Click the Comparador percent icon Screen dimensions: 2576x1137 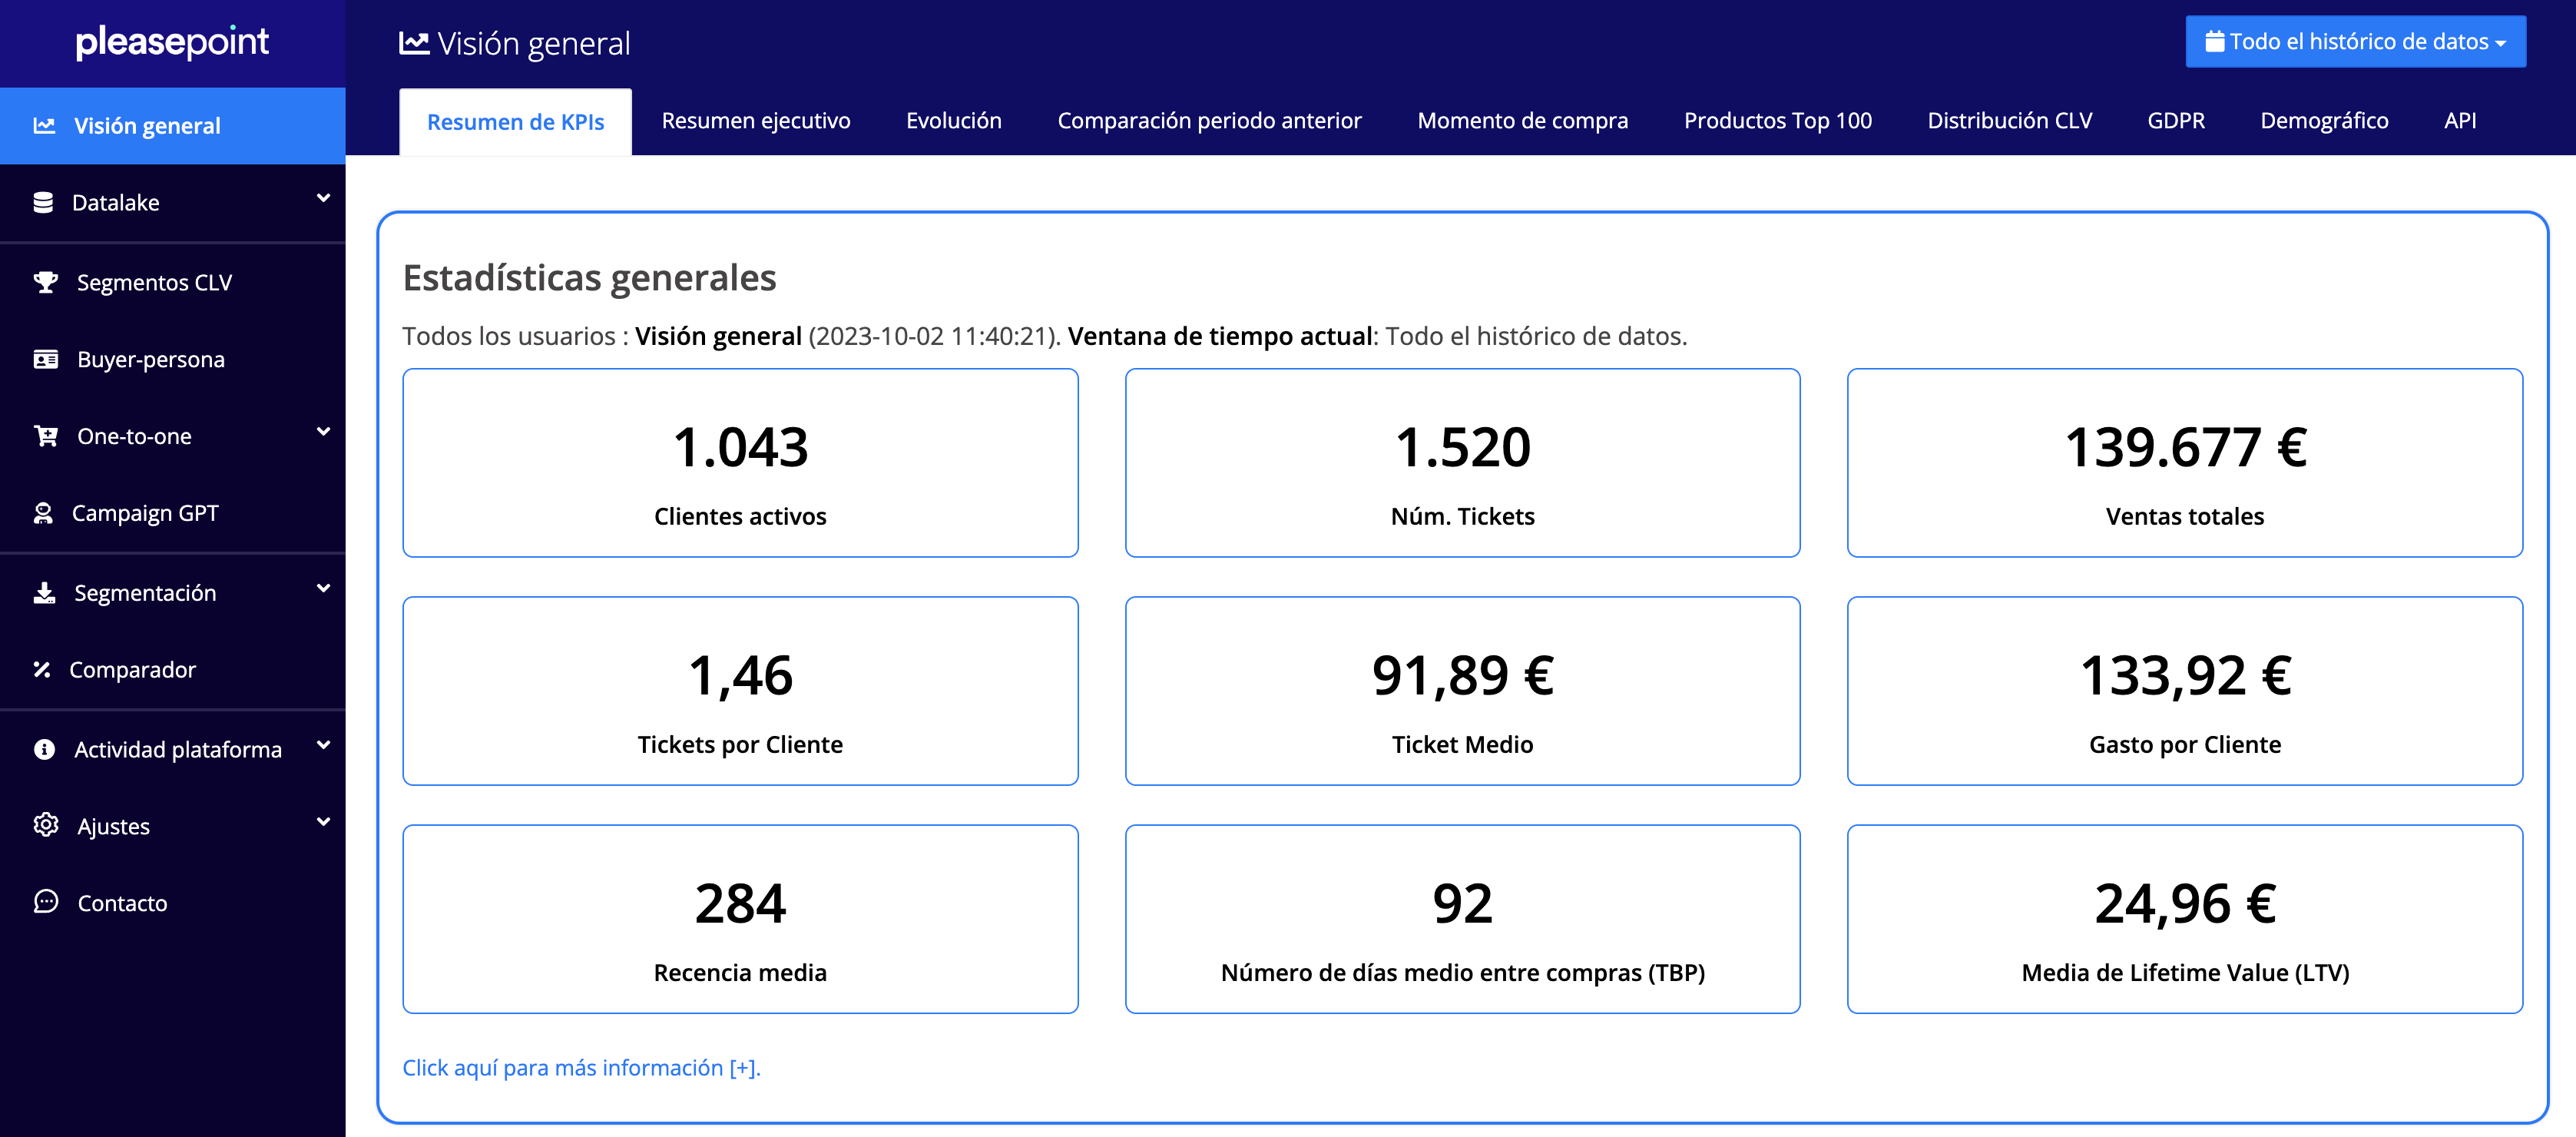[x=42, y=670]
